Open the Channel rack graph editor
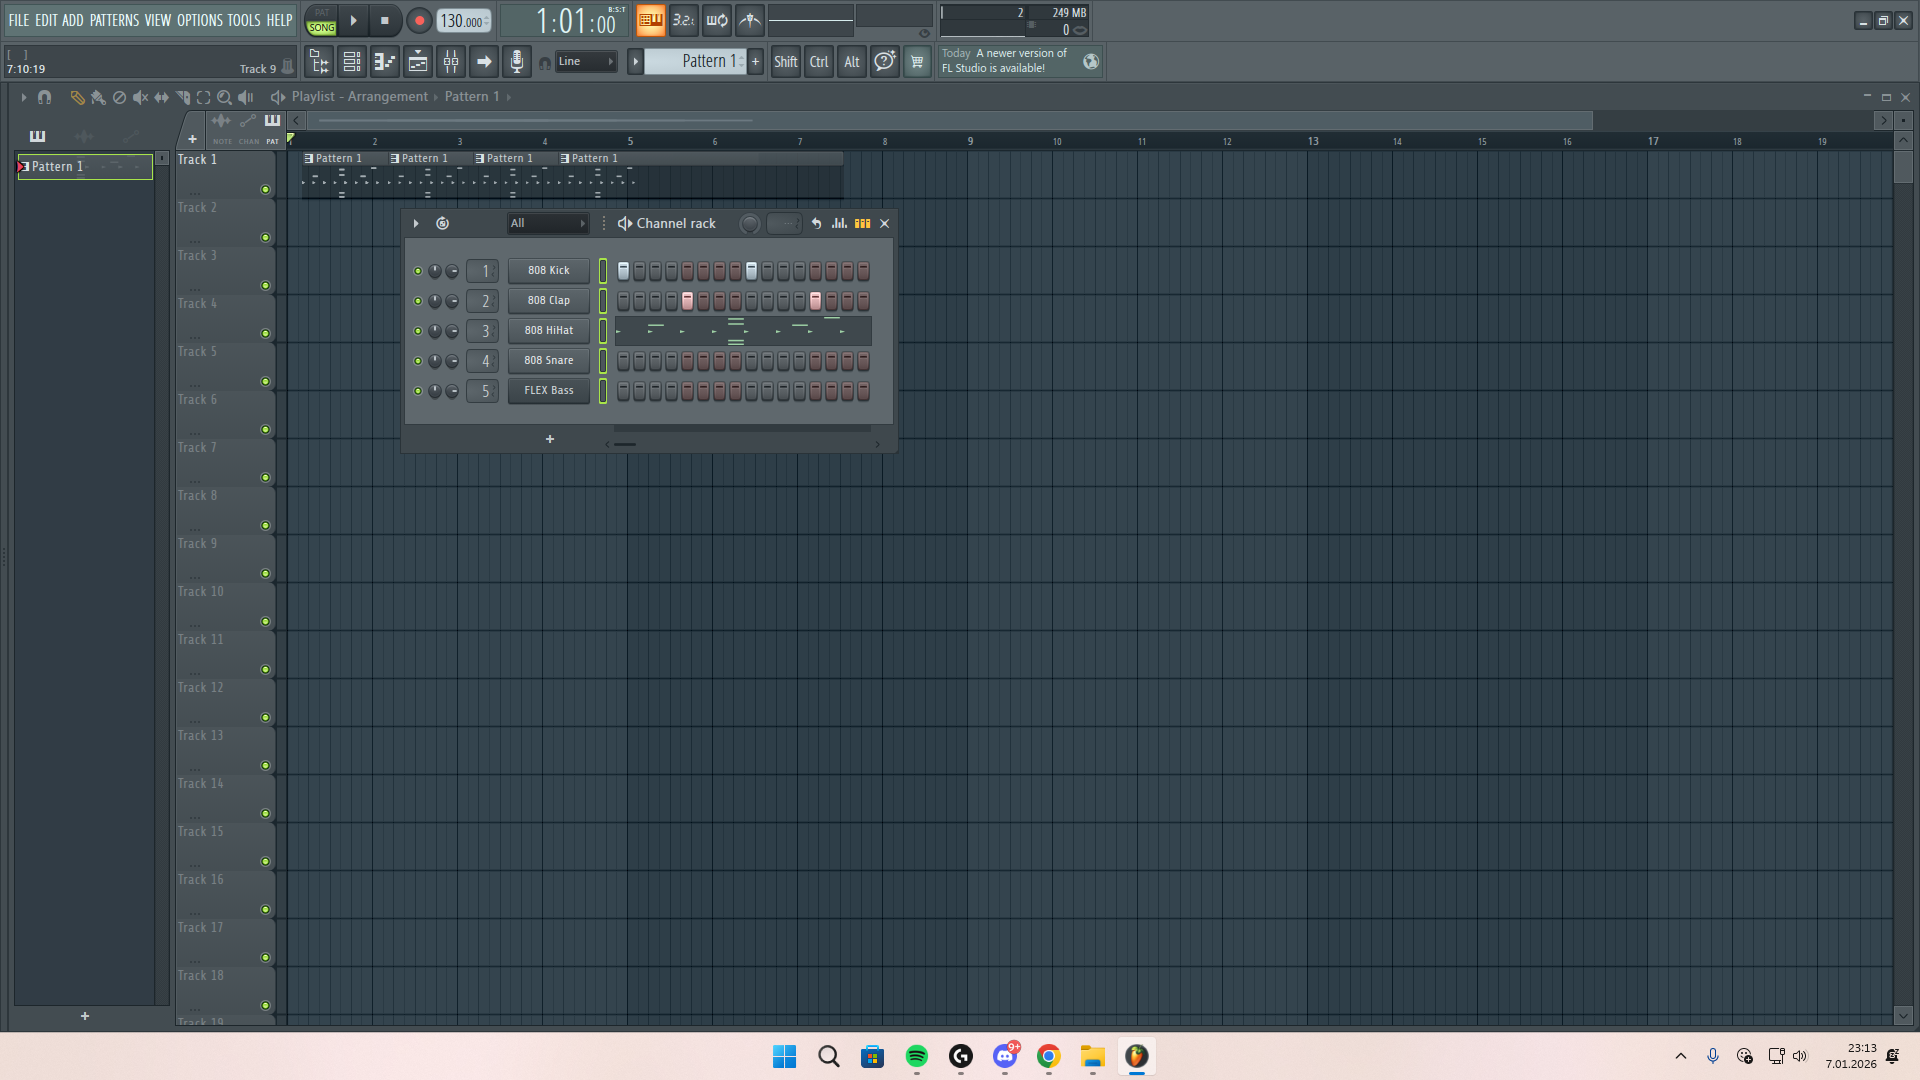This screenshot has width=1920, height=1080. [839, 224]
